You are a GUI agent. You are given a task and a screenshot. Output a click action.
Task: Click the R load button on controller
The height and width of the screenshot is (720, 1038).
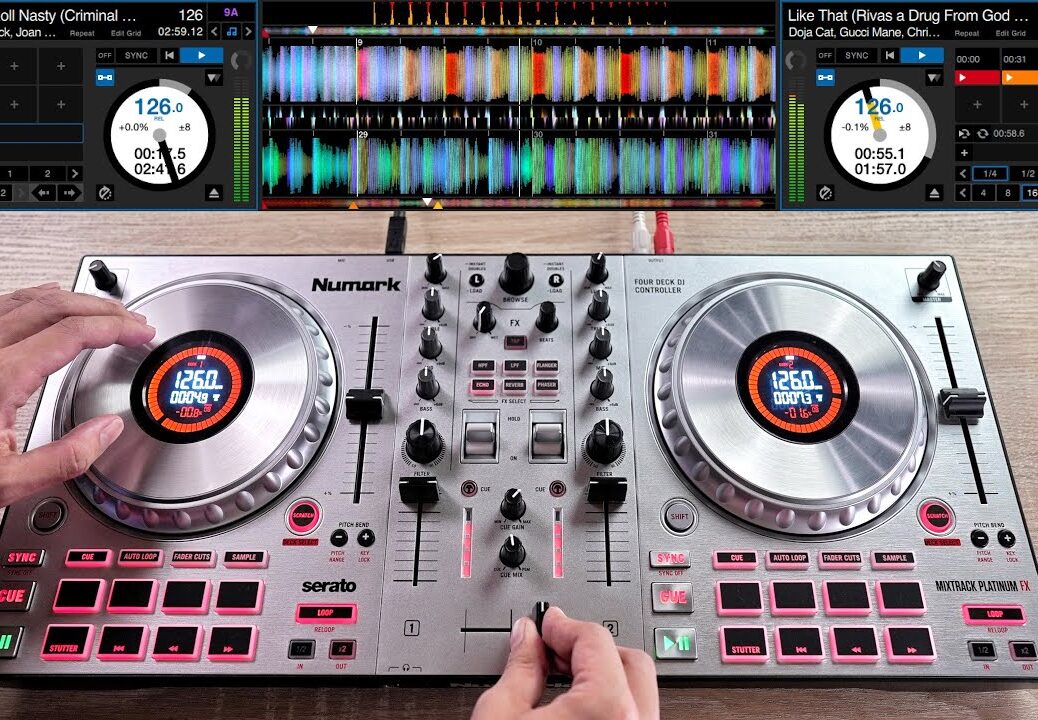pyautogui.click(x=555, y=281)
